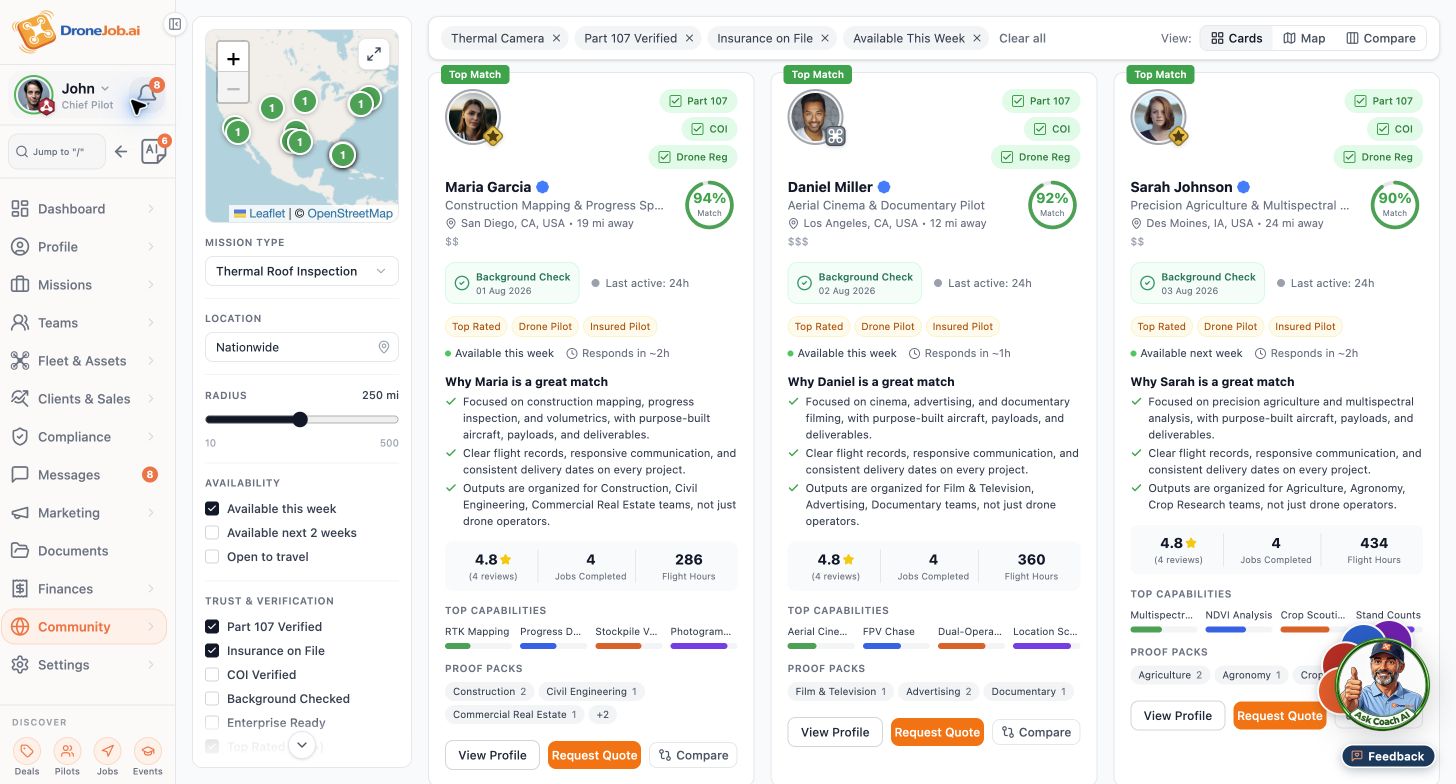Collapse the sidebar panel toggle icon
The height and width of the screenshot is (784, 1456).
(174, 24)
